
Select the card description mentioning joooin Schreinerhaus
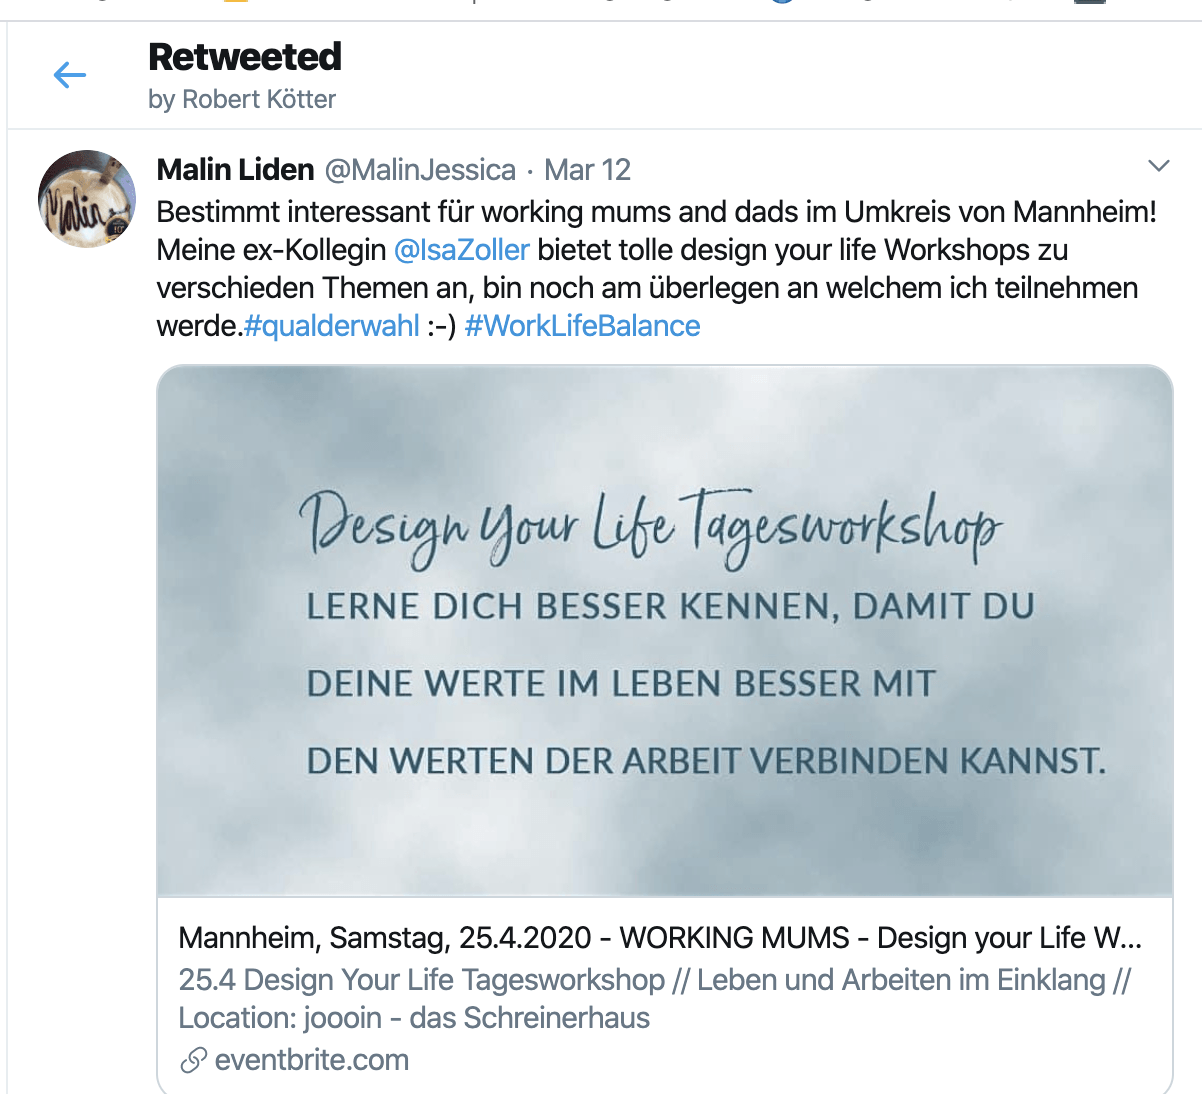click(x=654, y=998)
